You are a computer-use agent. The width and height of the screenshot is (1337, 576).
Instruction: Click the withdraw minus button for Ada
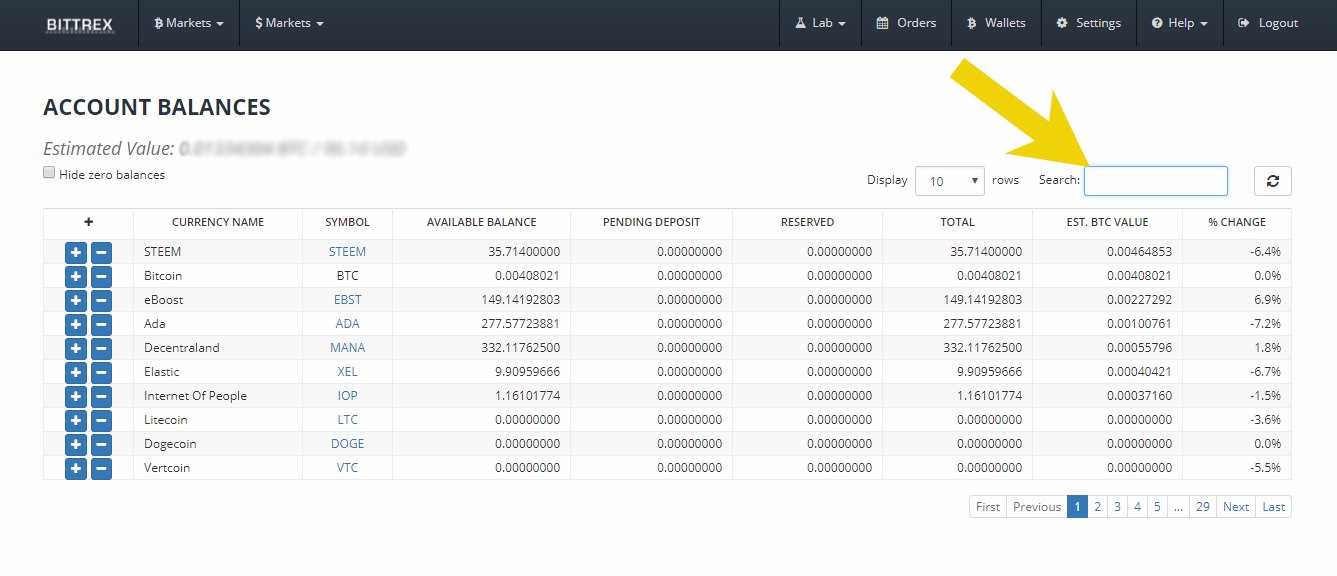pyautogui.click(x=101, y=324)
